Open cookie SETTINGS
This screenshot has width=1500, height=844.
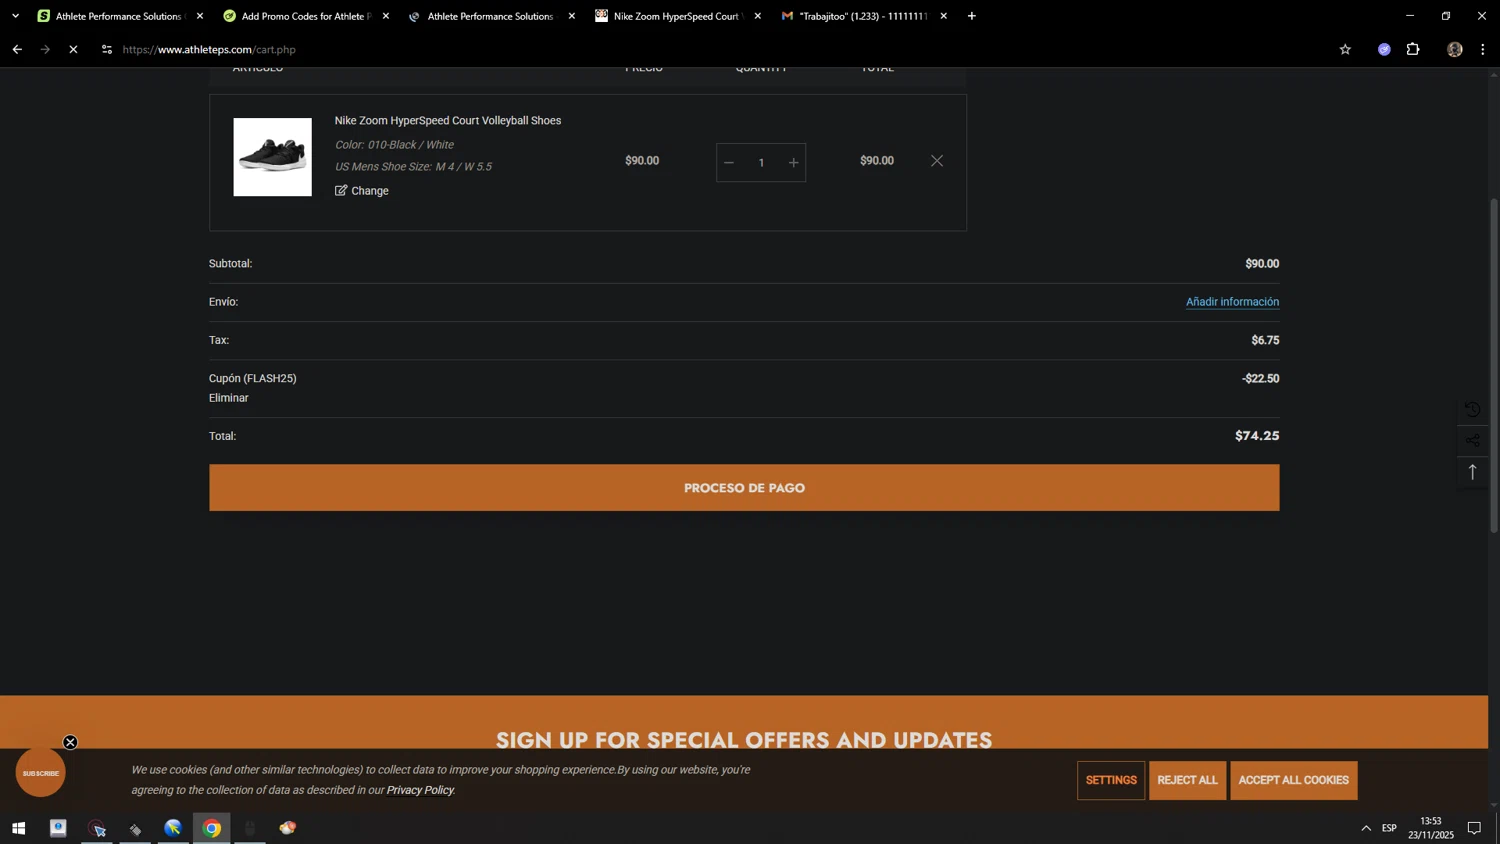coord(1111,781)
